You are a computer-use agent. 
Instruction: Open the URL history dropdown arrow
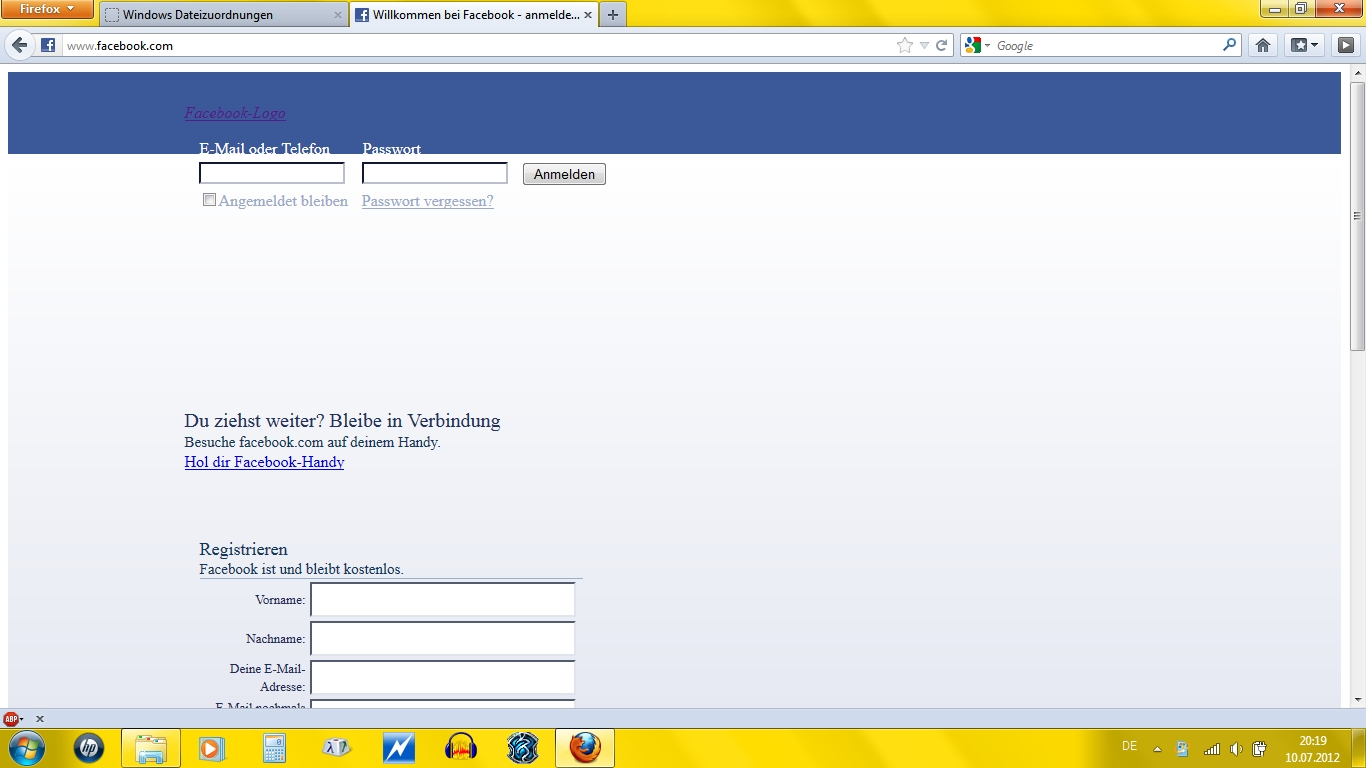[x=925, y=46]
